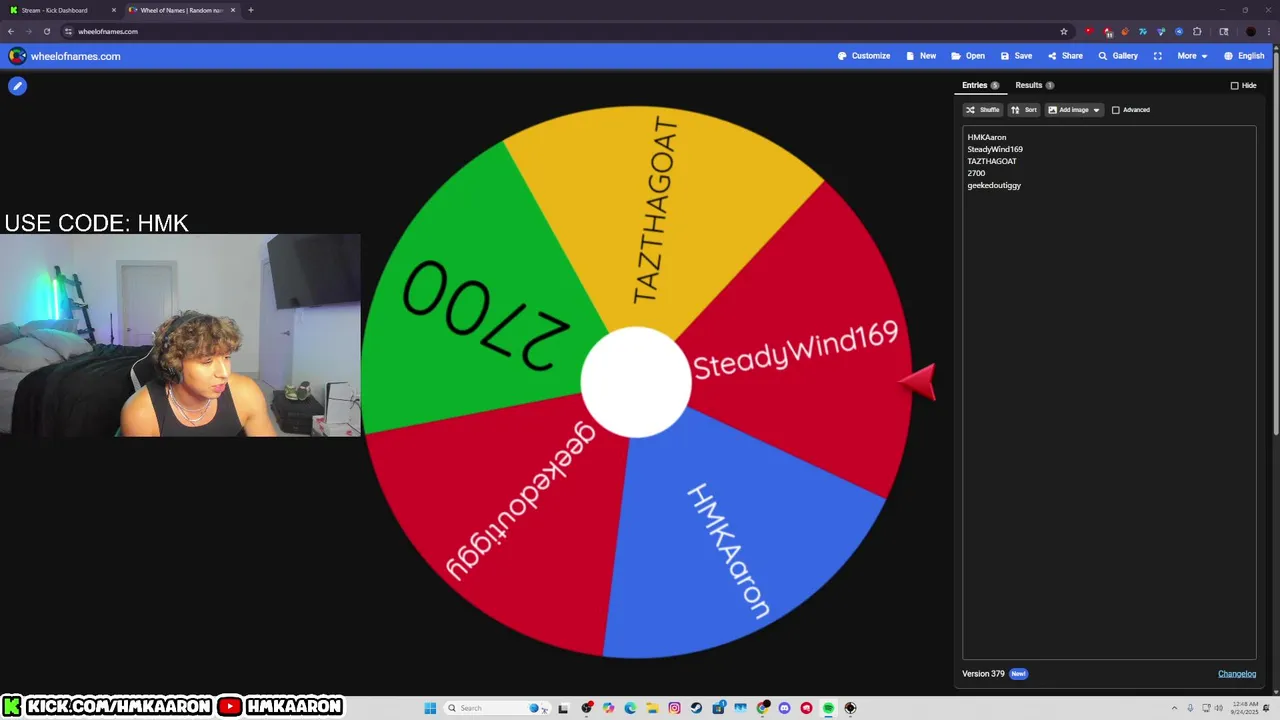Click the HMKAaron entry in the list
The height and width of the screenshot is (720, 1280).
[x=987, y=137]
